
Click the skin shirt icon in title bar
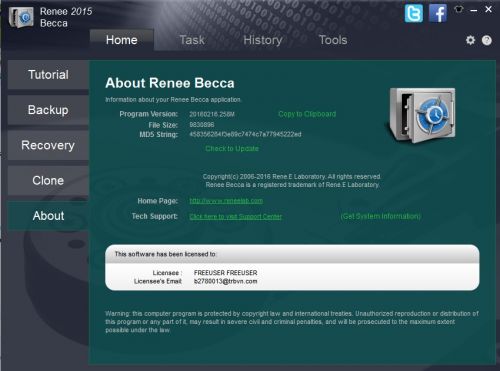459,10
